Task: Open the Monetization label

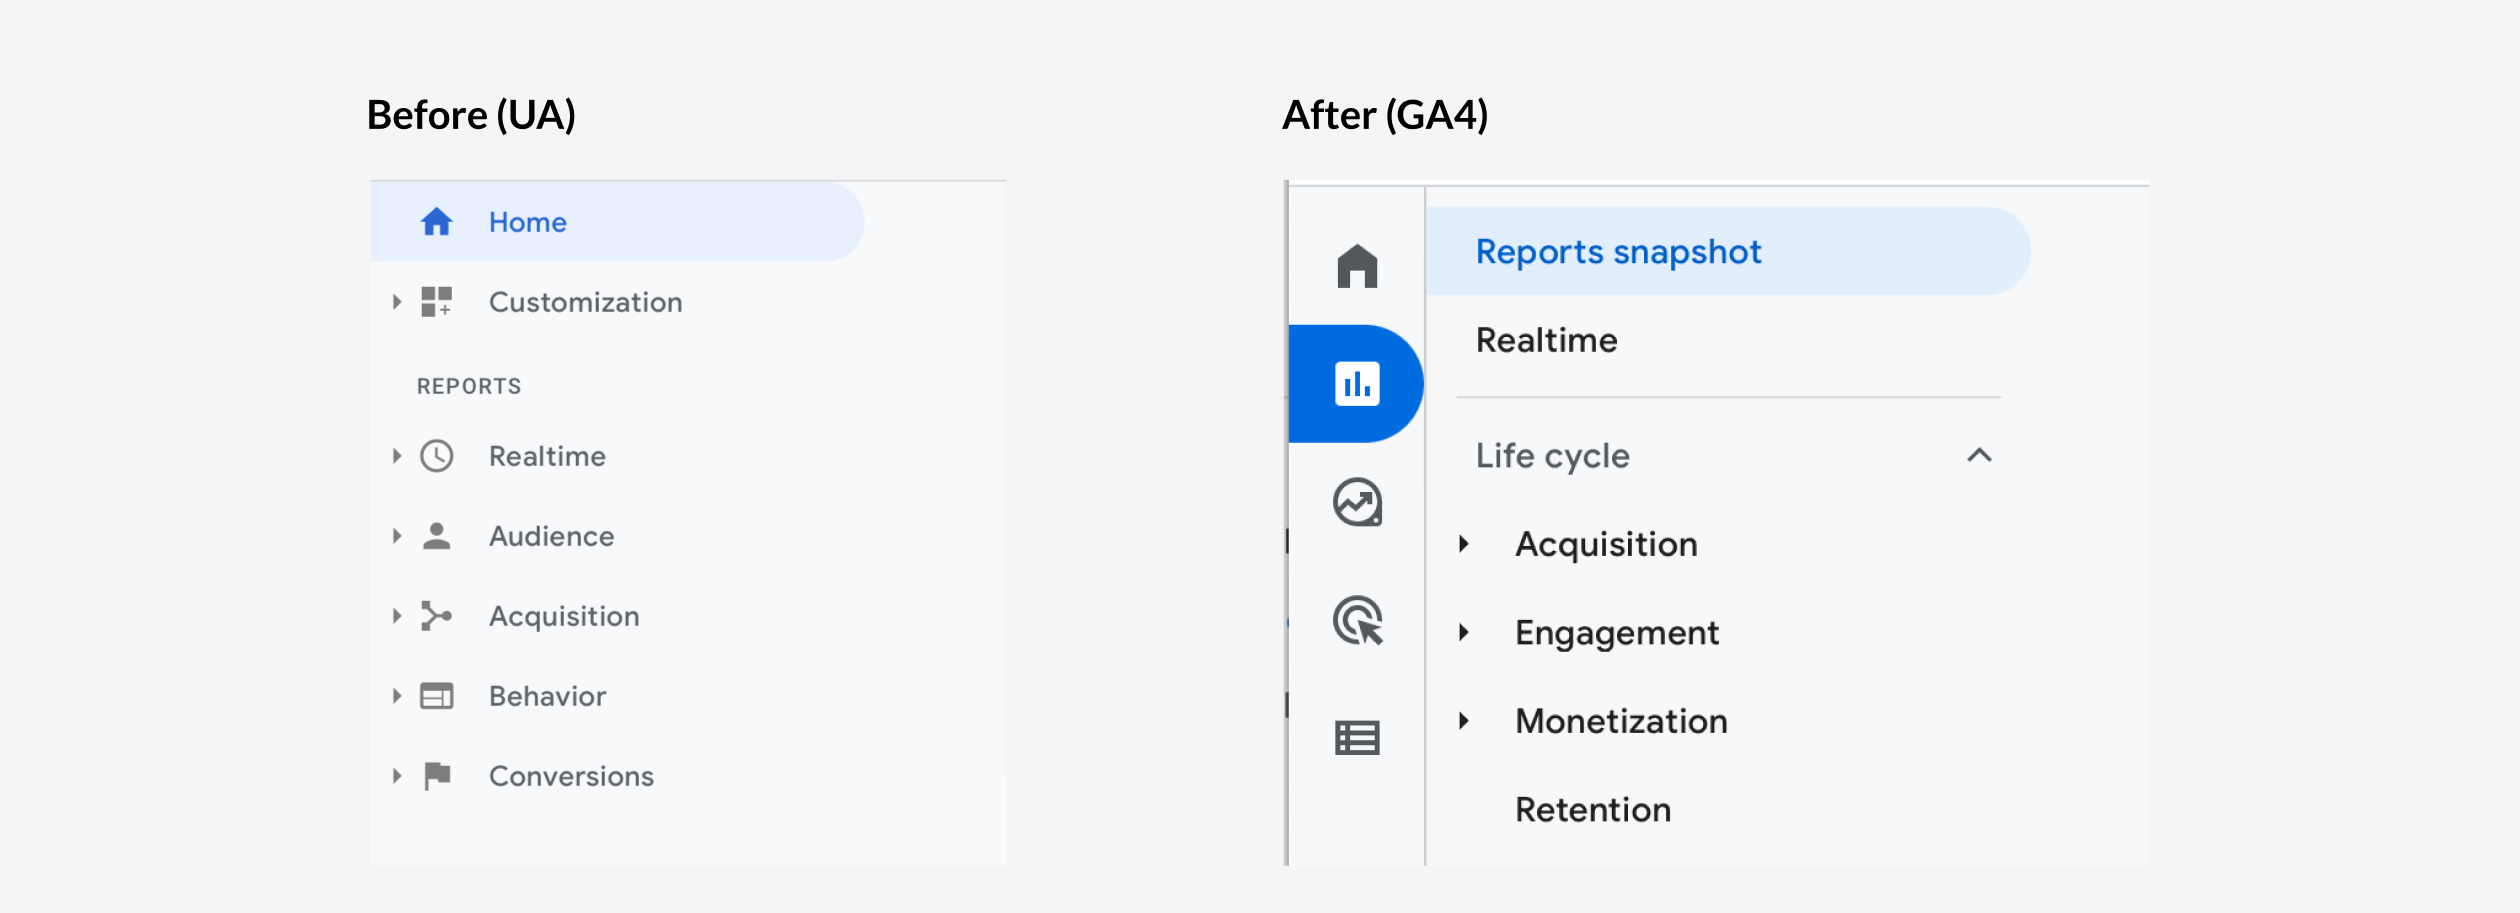Action: (x=1621, y=721)
